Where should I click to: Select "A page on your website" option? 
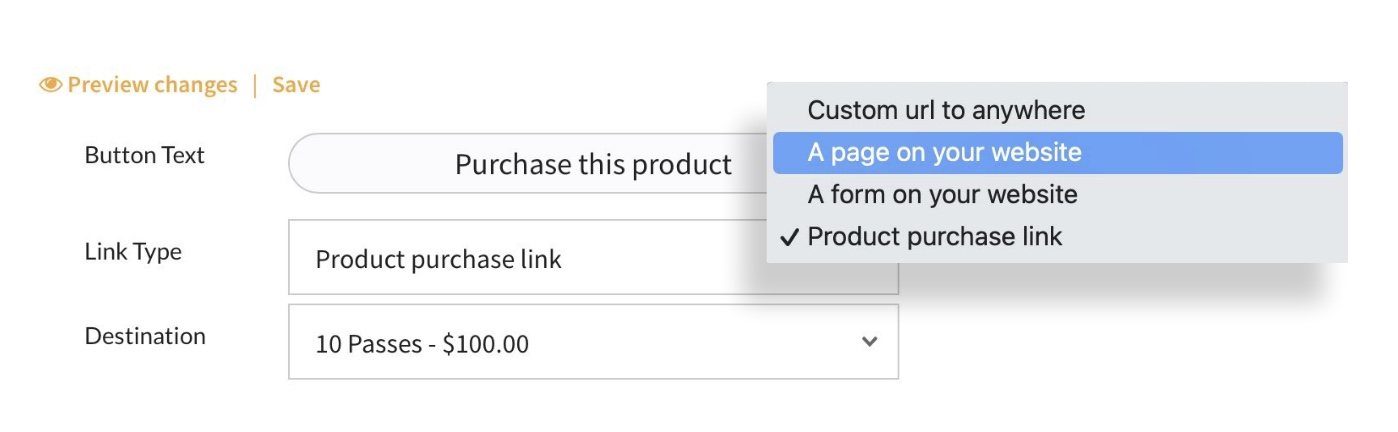tap(944, 153)
